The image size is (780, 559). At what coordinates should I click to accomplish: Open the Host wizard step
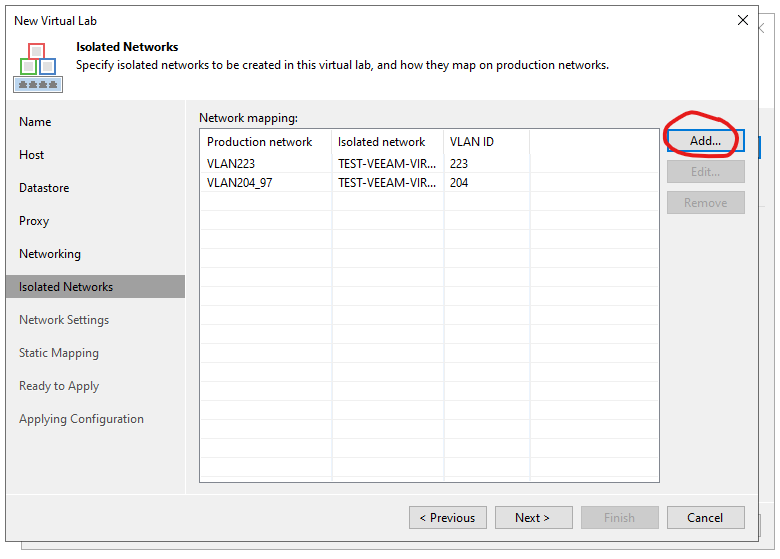click(31, 155)
